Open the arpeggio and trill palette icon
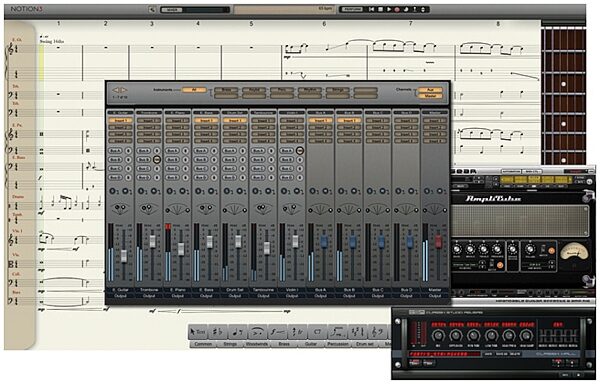 click(297, 332)
